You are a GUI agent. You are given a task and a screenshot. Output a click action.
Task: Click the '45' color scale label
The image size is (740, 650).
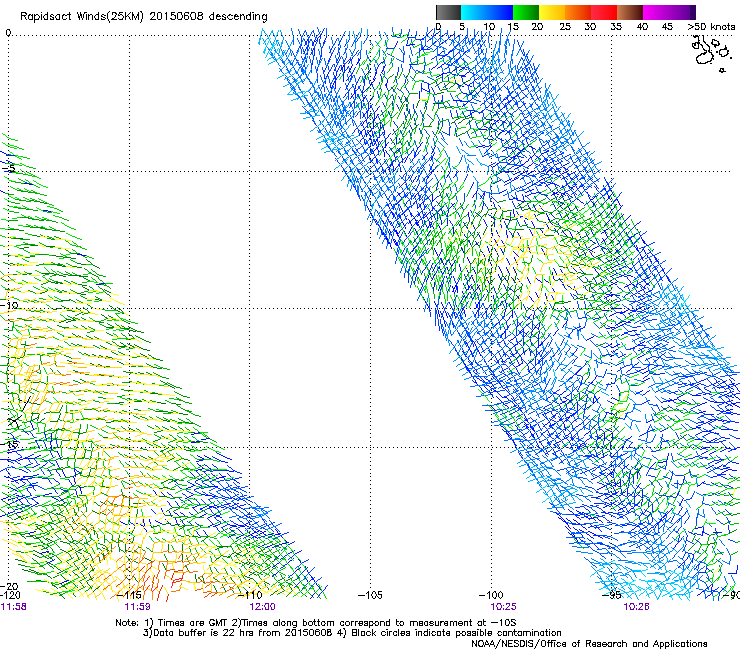(x=667, y=27)
